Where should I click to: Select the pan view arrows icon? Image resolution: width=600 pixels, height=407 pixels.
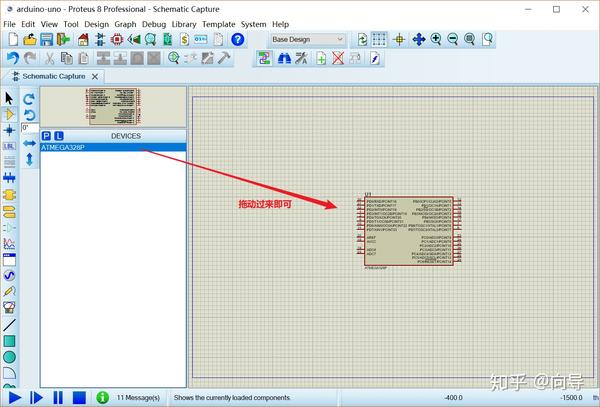419,39
